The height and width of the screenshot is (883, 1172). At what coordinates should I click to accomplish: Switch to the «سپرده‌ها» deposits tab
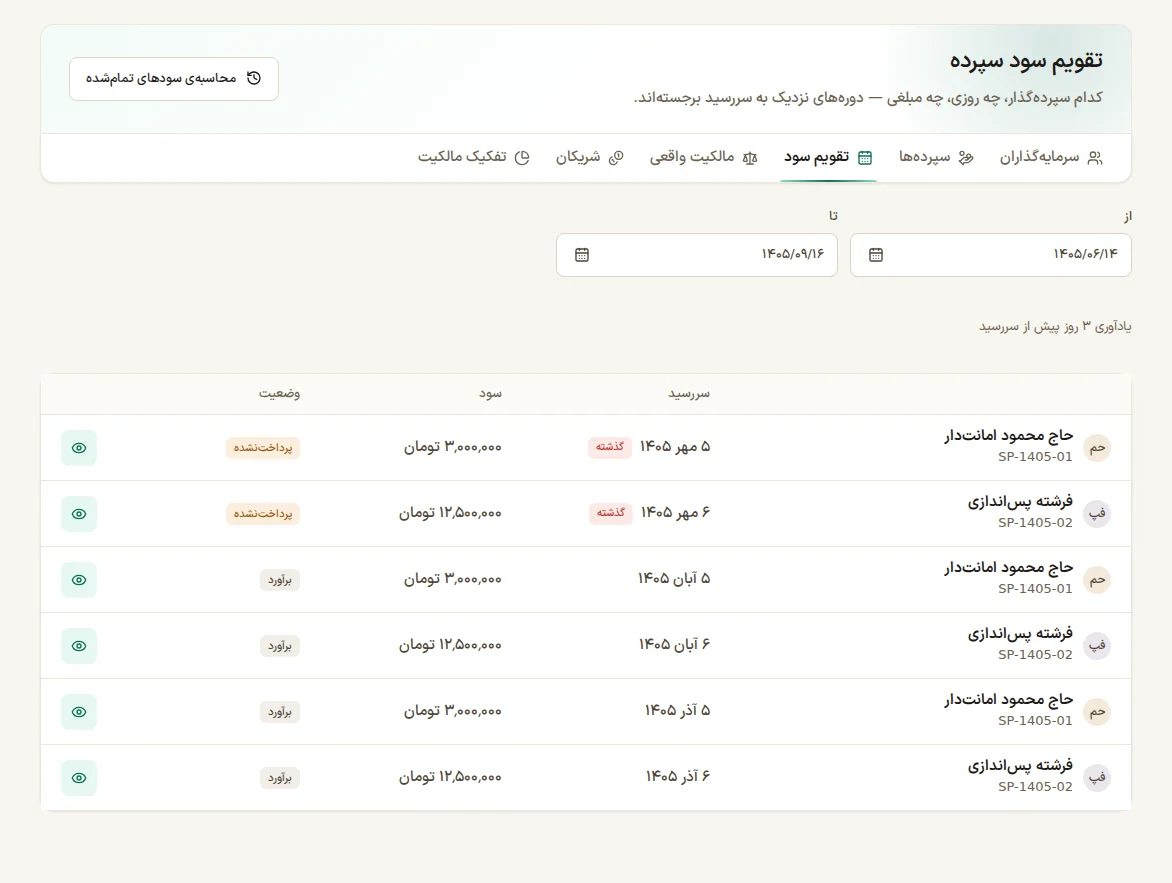click(x=936, y=157)
